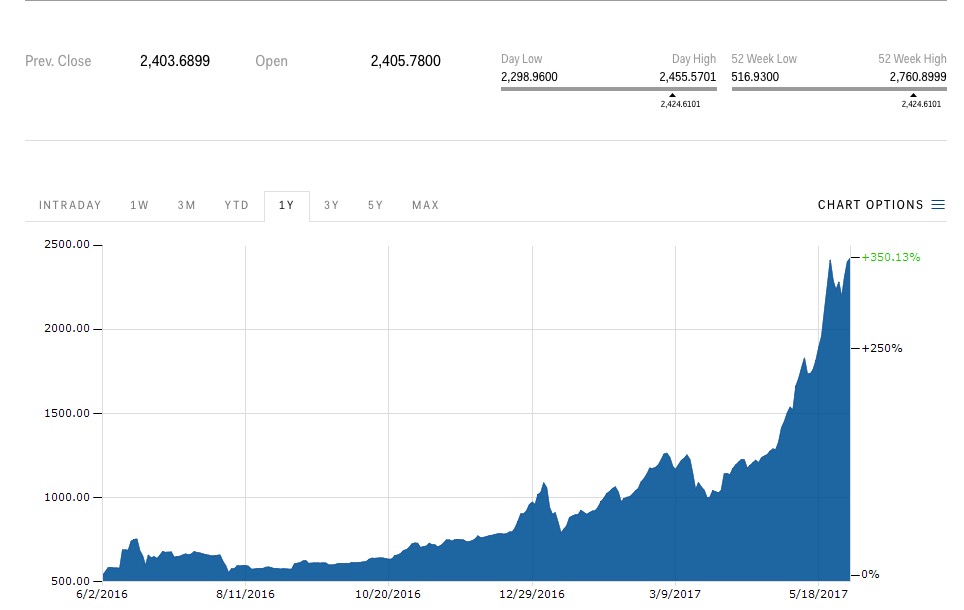Click the 12/29/2016 date on x-axis
The image size is (964, 610).
532,593
